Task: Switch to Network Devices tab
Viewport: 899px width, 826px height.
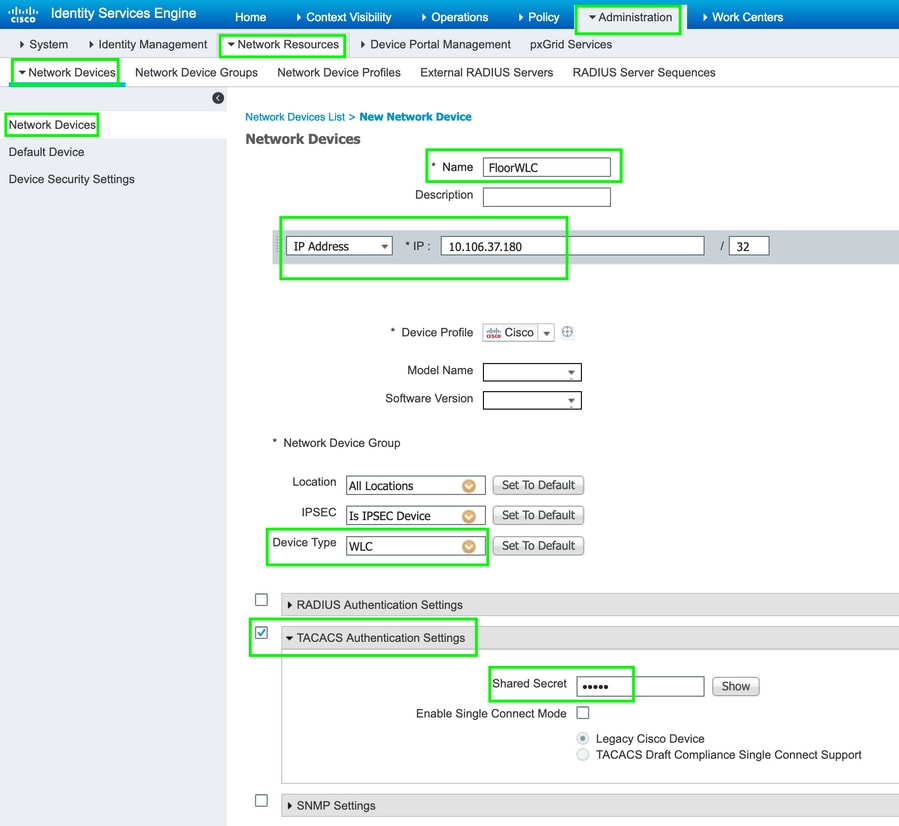Action: [x=67, y=72]
